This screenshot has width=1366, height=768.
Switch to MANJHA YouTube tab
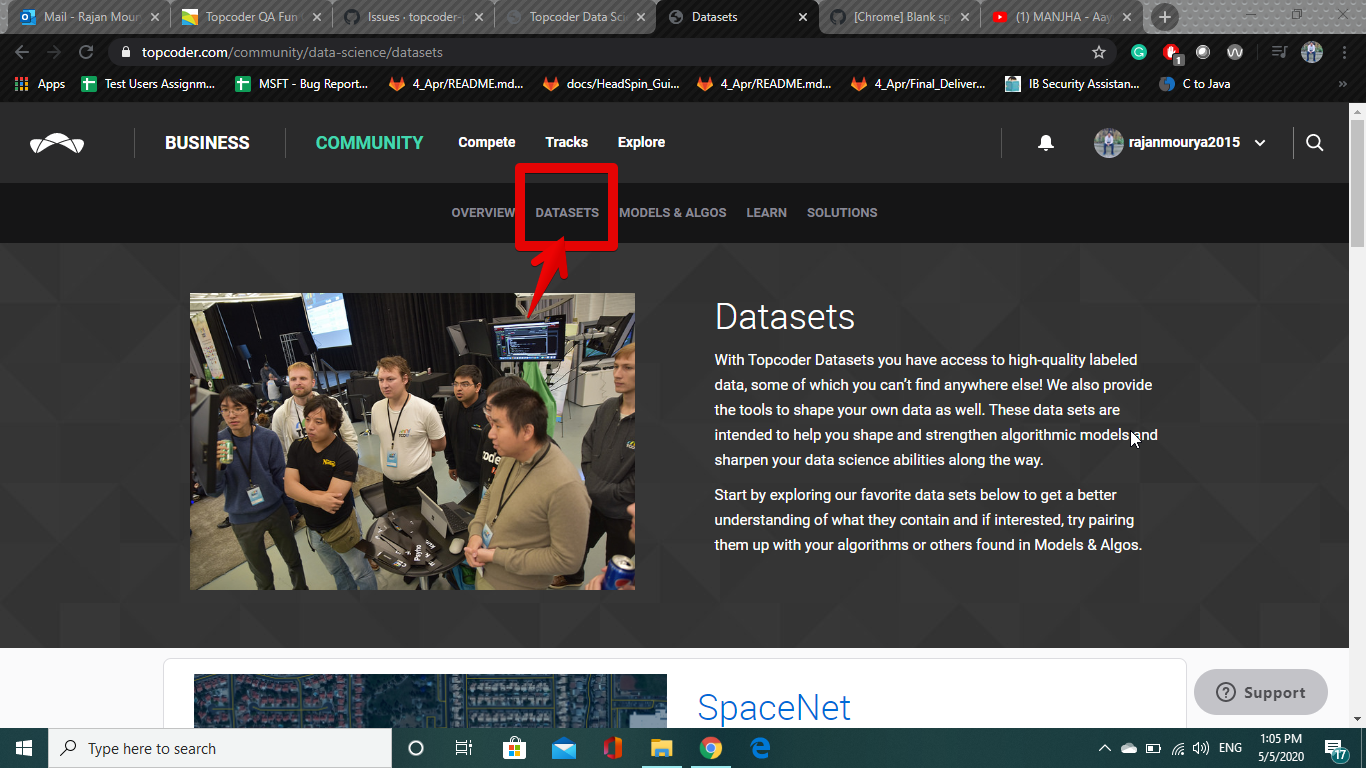point(1062,17)
